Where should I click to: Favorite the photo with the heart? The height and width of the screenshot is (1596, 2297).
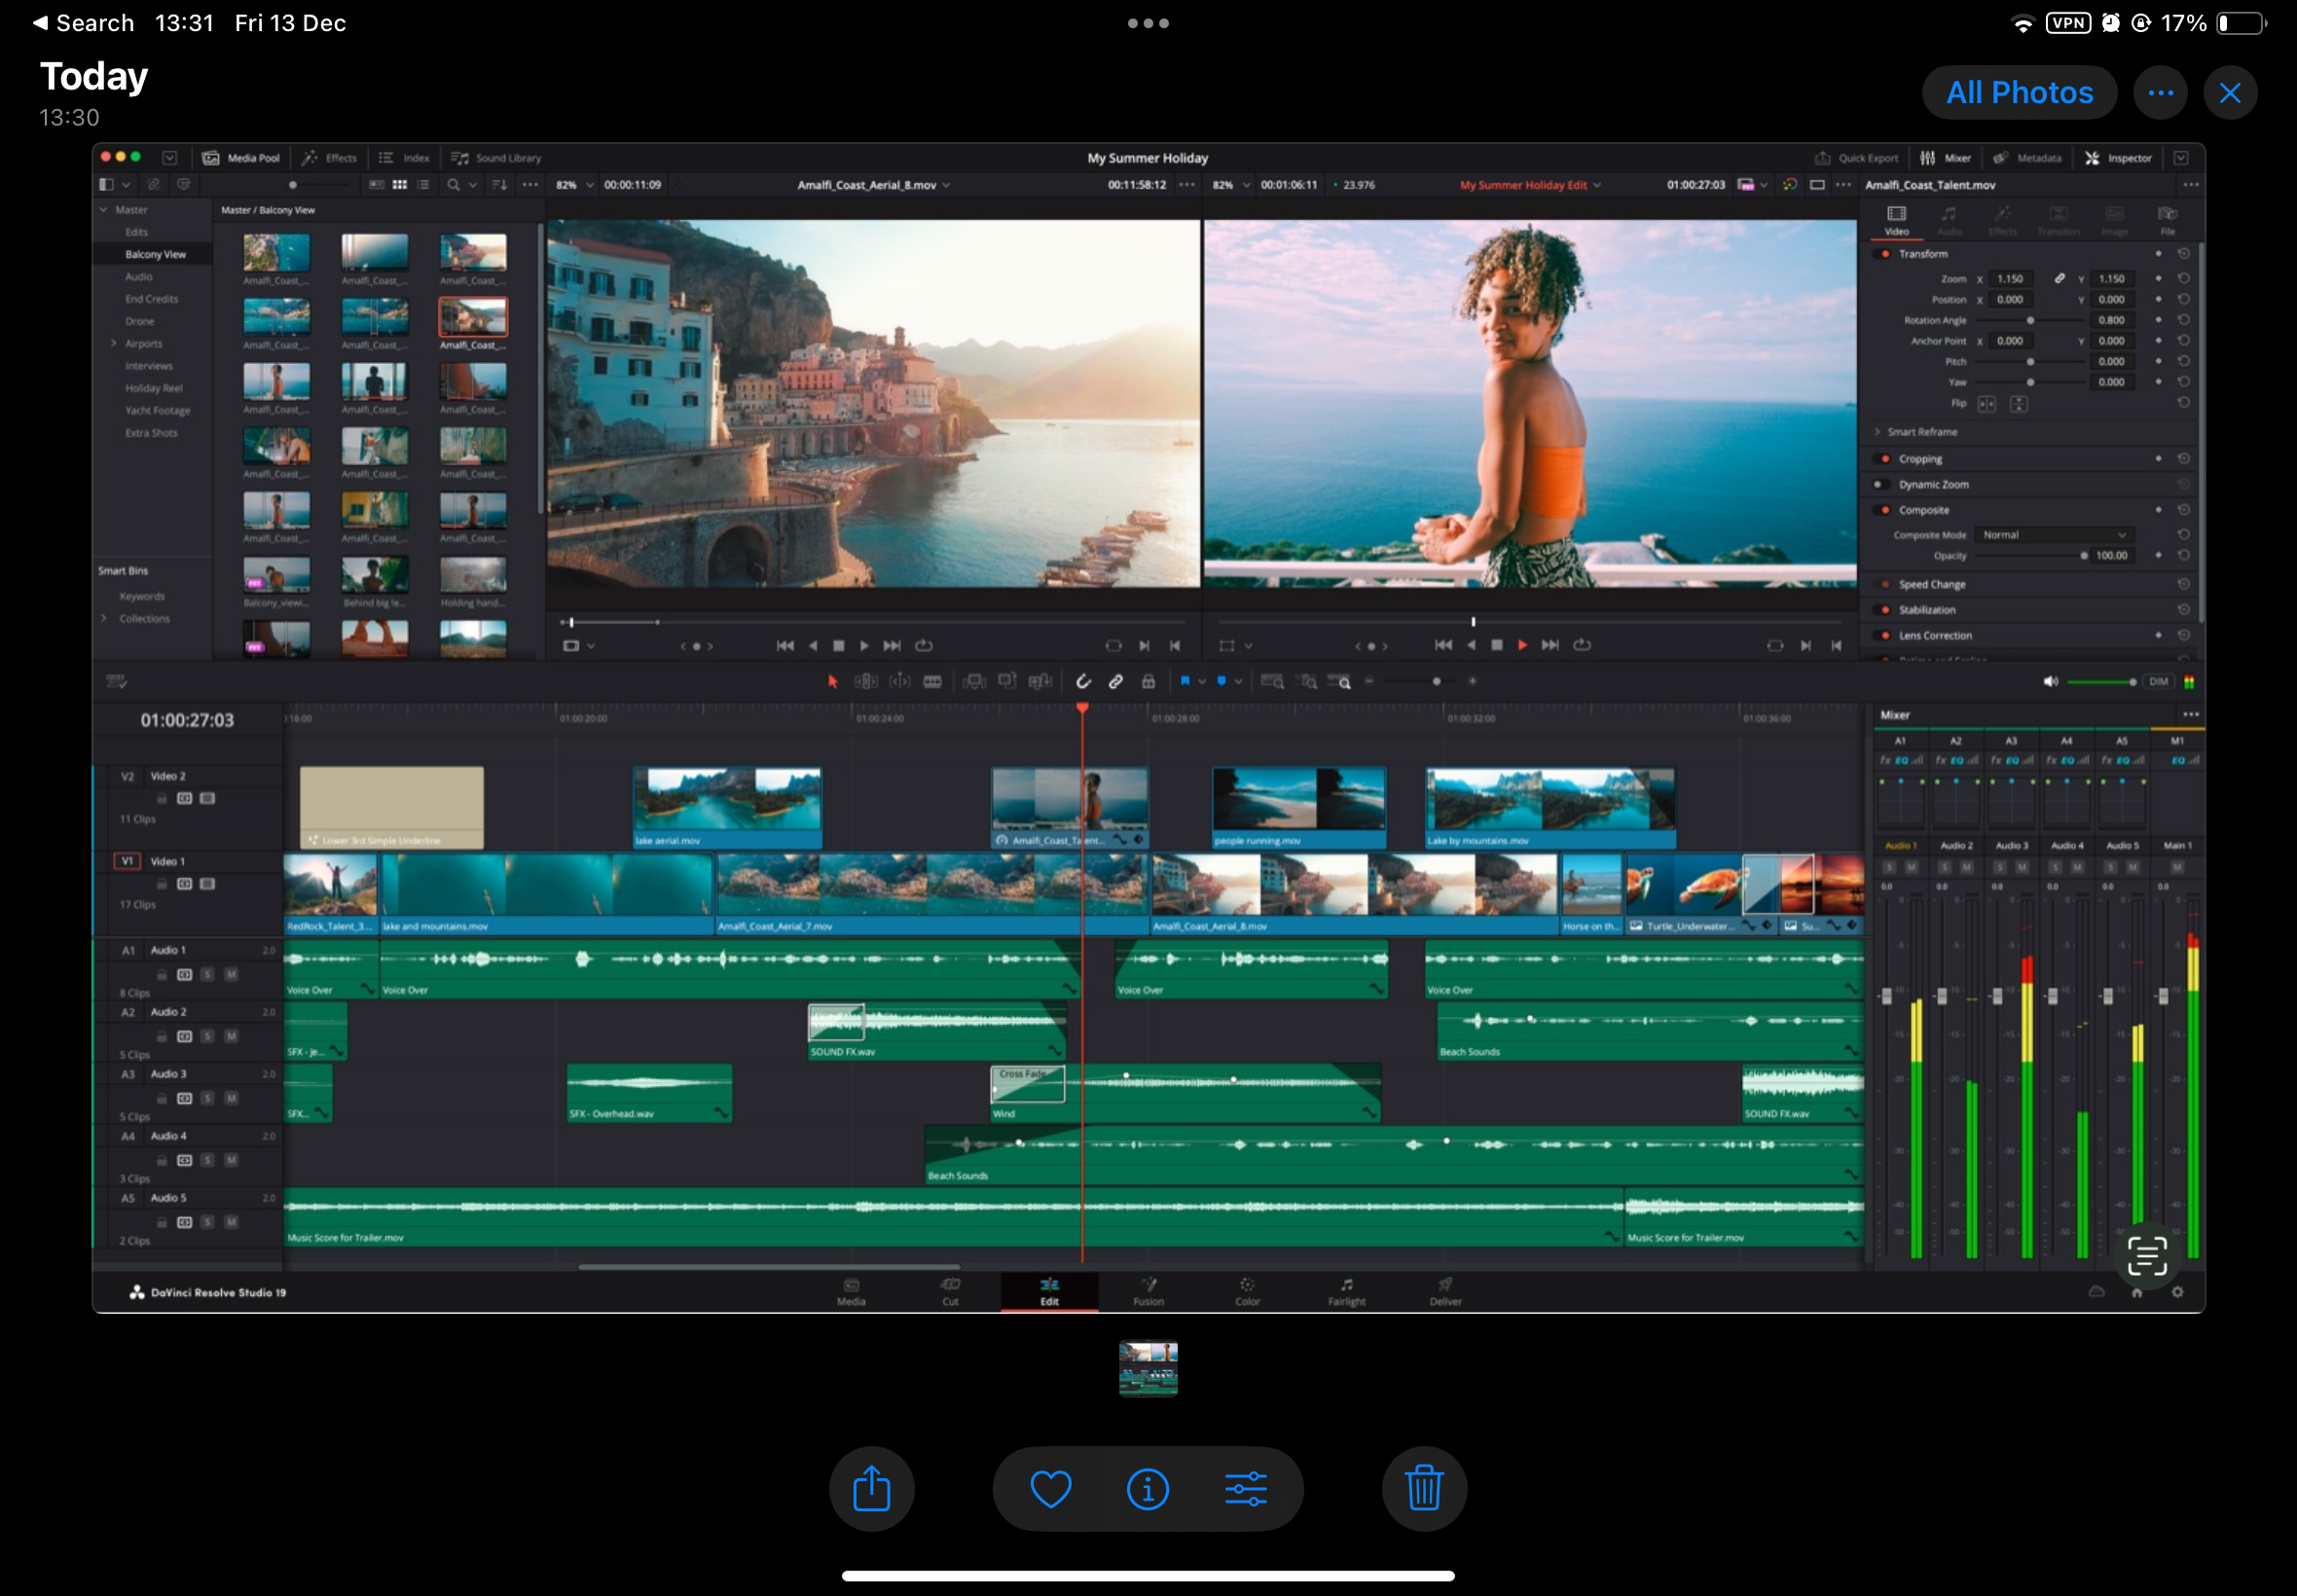click(1050, 1489)
